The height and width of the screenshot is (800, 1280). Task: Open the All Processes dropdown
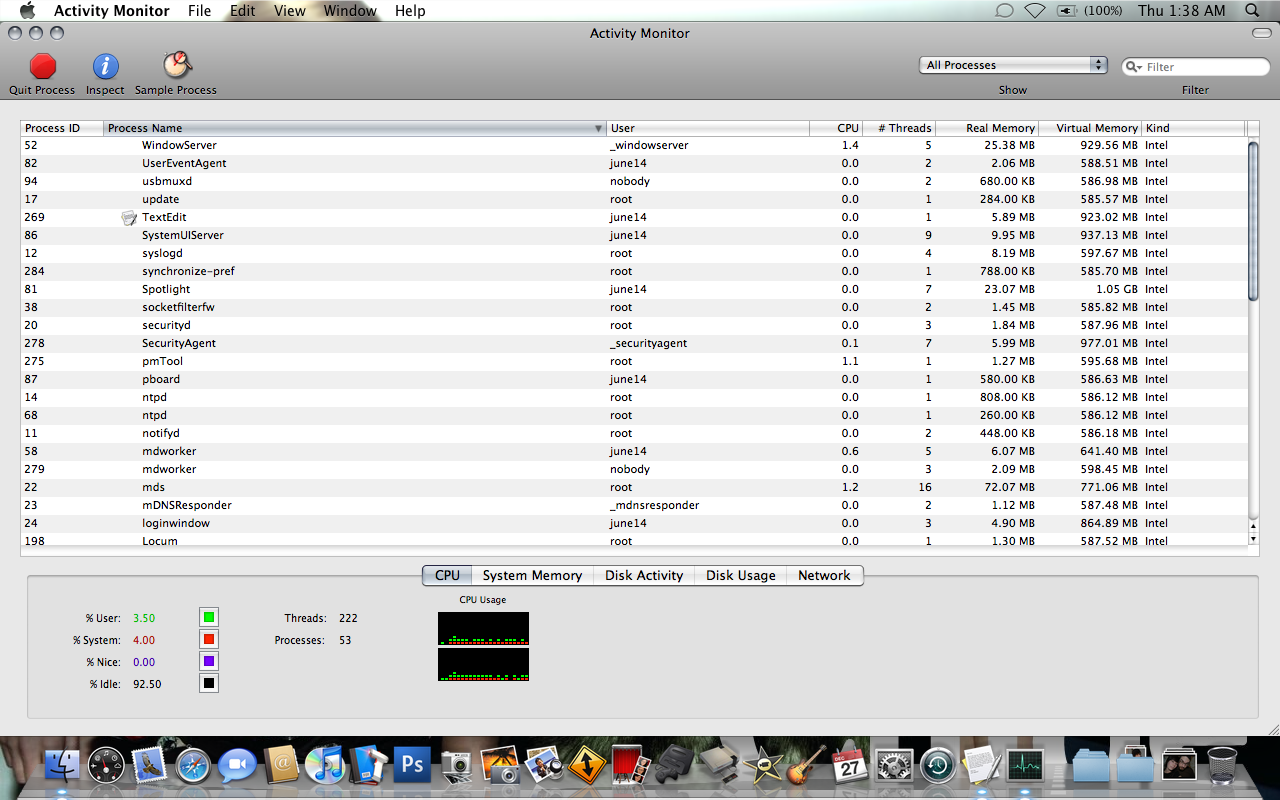1013,65
